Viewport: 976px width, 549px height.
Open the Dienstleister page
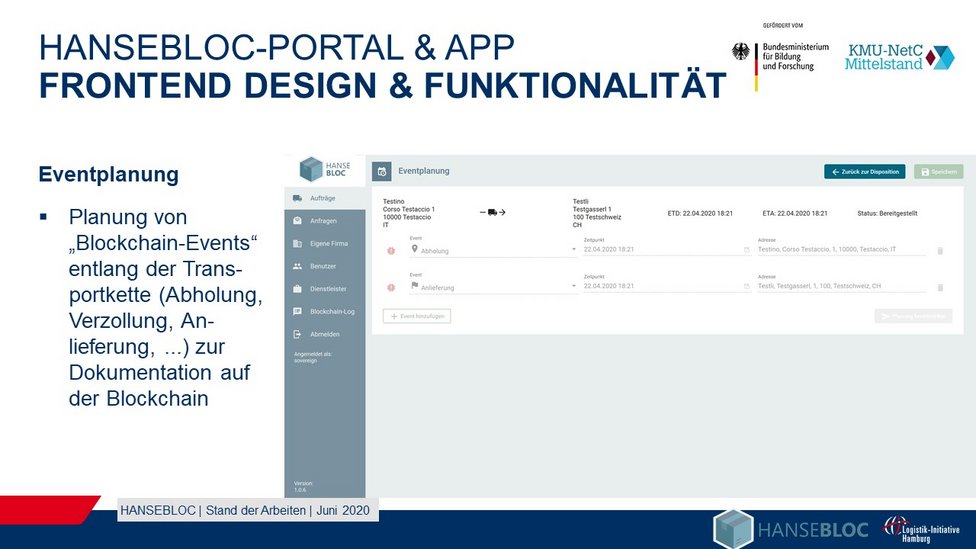tap(325, 289)
